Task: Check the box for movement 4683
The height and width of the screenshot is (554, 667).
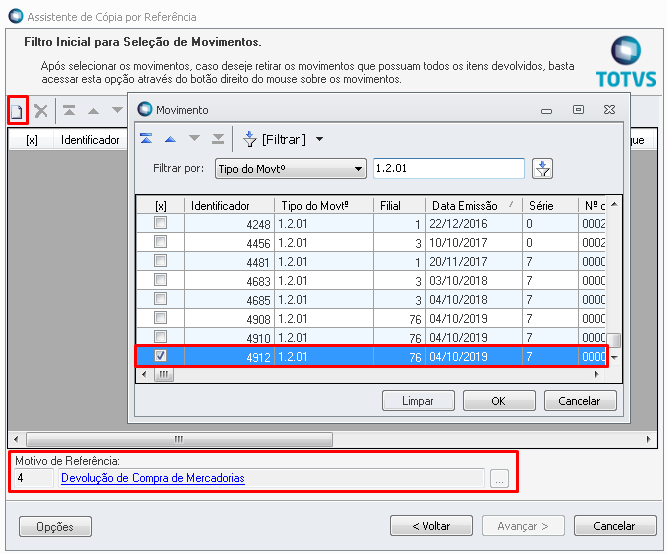Action: click(x=160, y=280)
